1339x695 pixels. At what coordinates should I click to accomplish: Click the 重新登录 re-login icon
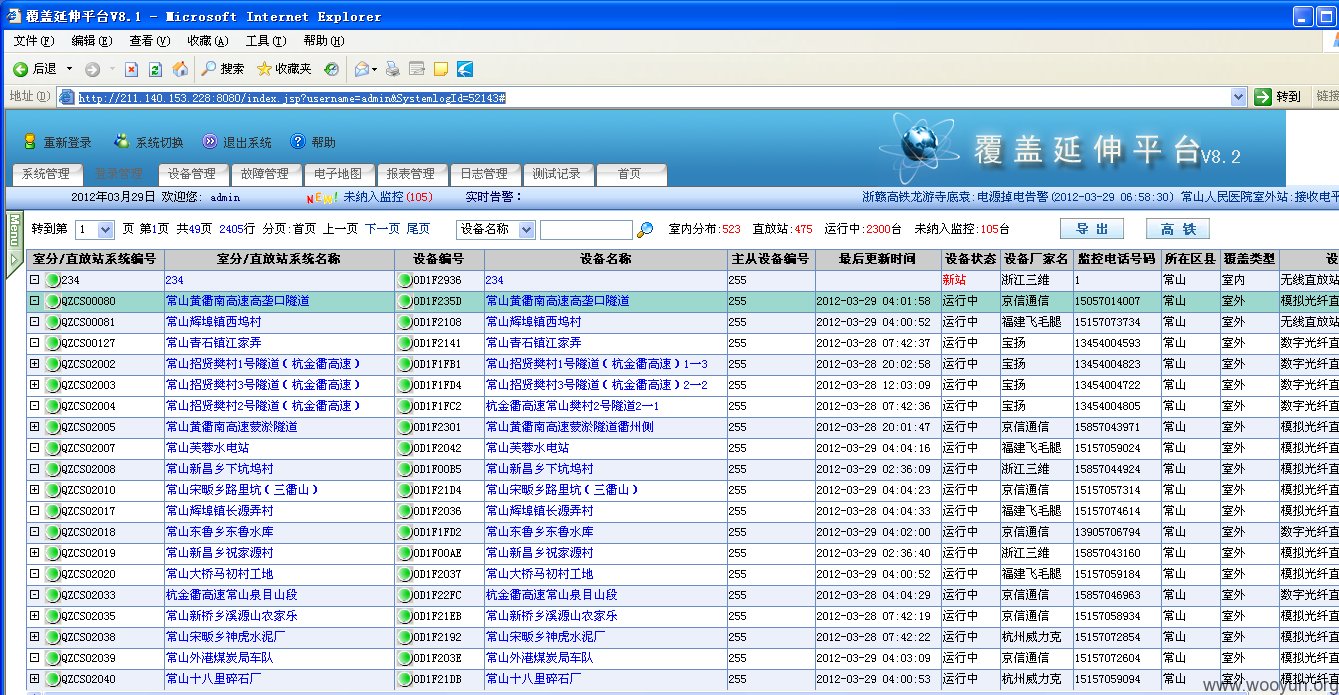pos(30,142)
